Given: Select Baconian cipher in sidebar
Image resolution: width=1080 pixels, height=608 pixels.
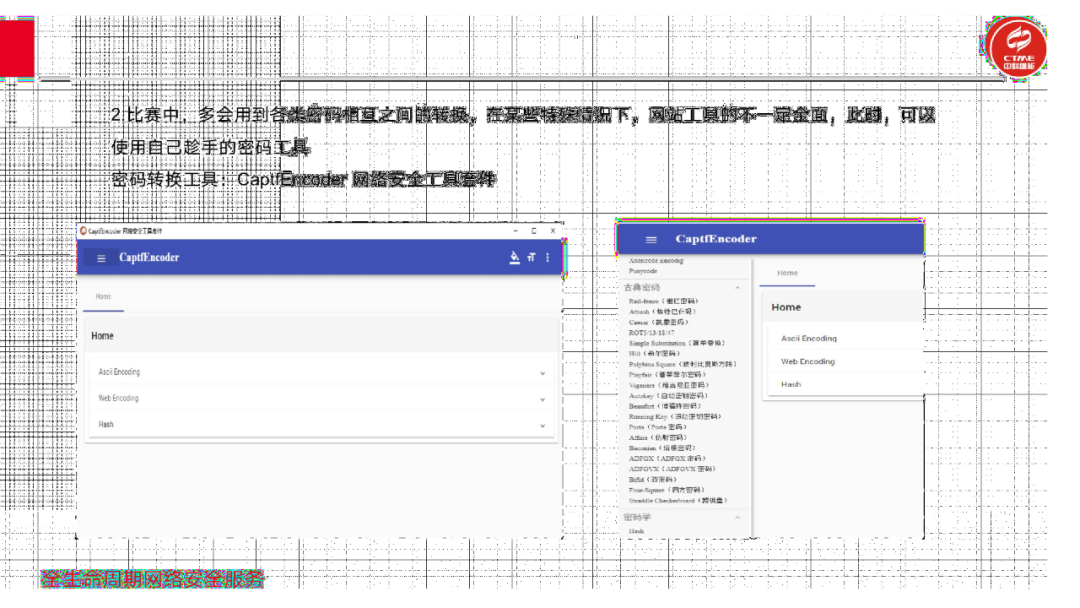Looking at the screenshot, I should click(663, 448).
